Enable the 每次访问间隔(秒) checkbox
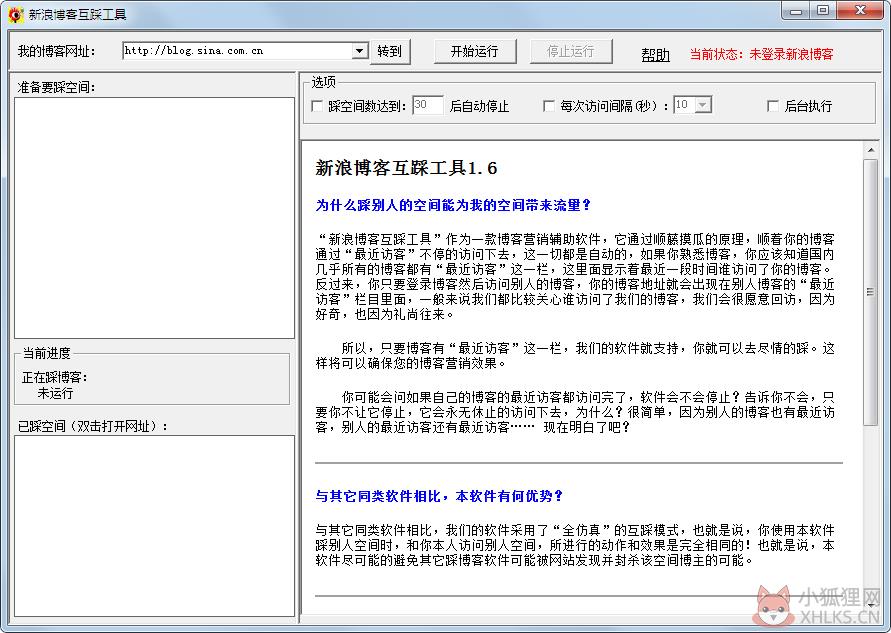 point(548,106)
